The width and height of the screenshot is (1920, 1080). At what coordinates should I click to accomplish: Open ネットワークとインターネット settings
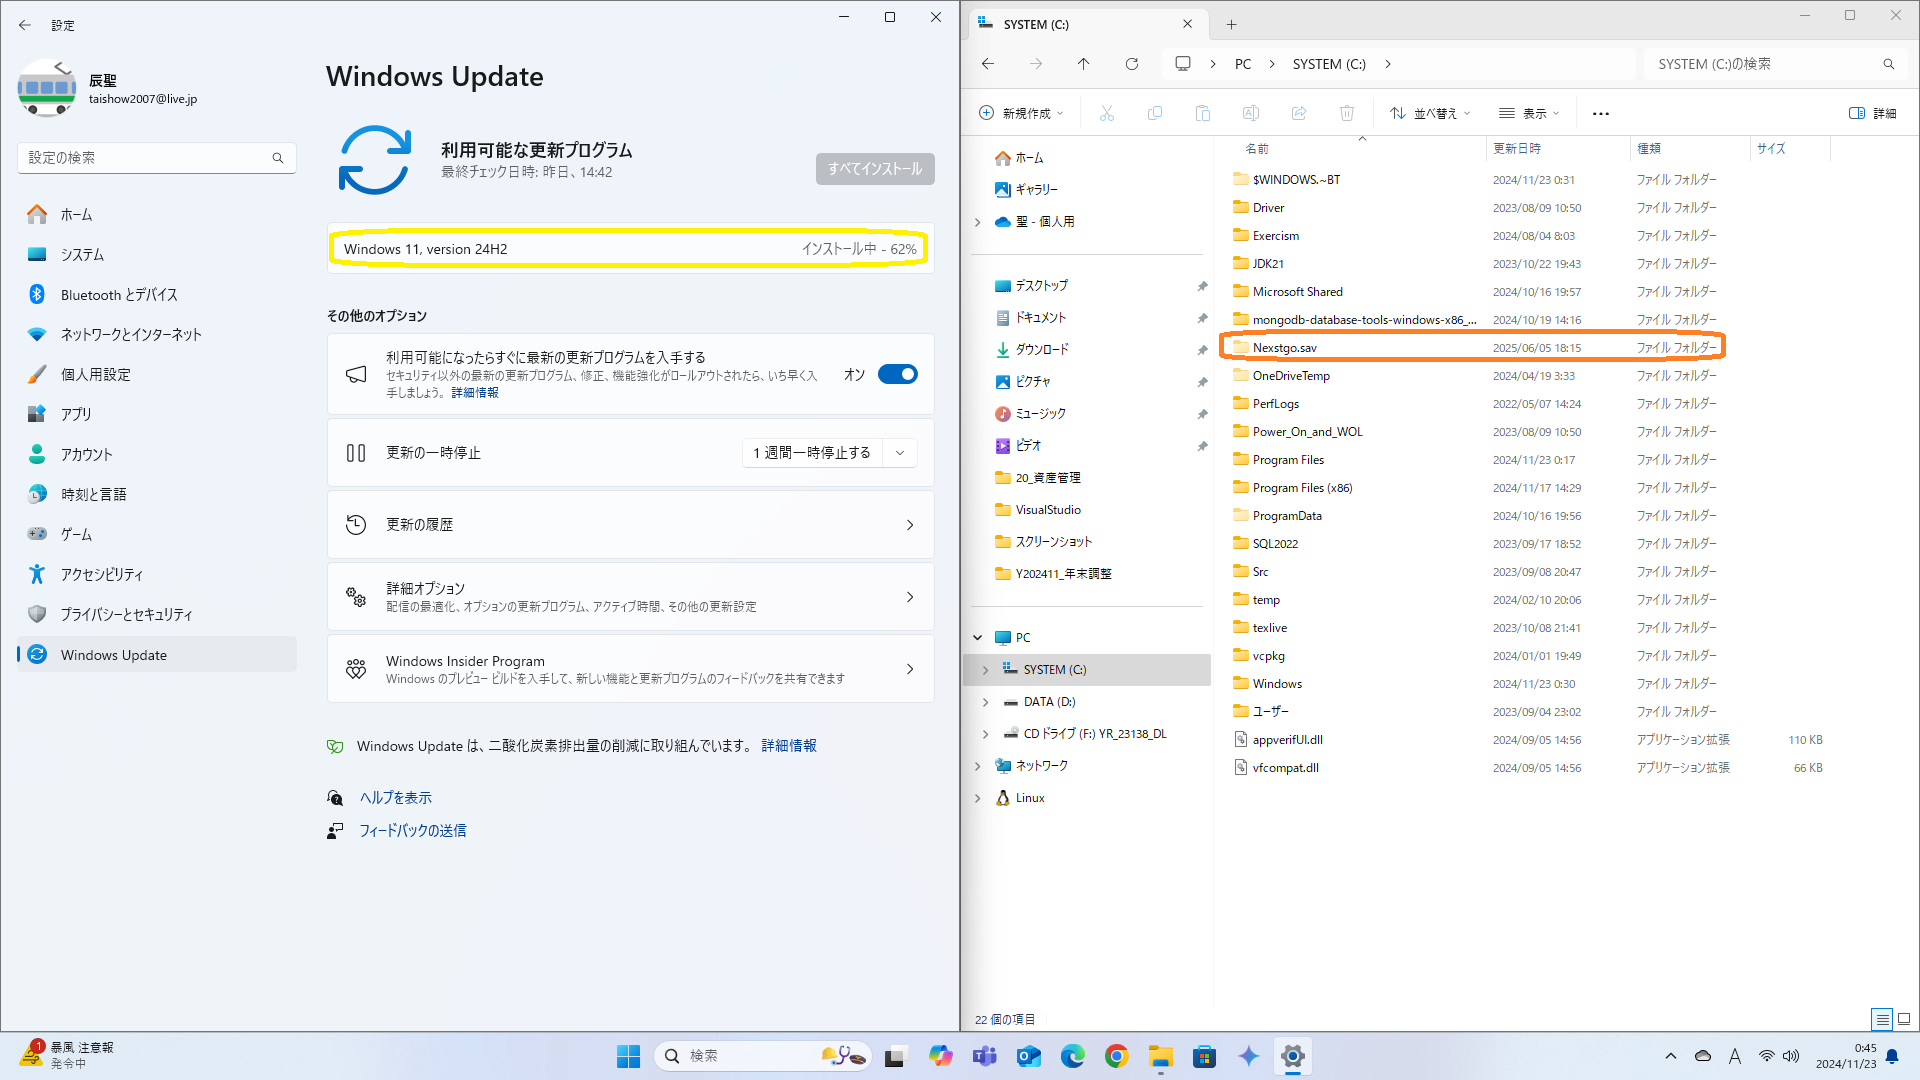pos(157,334)
